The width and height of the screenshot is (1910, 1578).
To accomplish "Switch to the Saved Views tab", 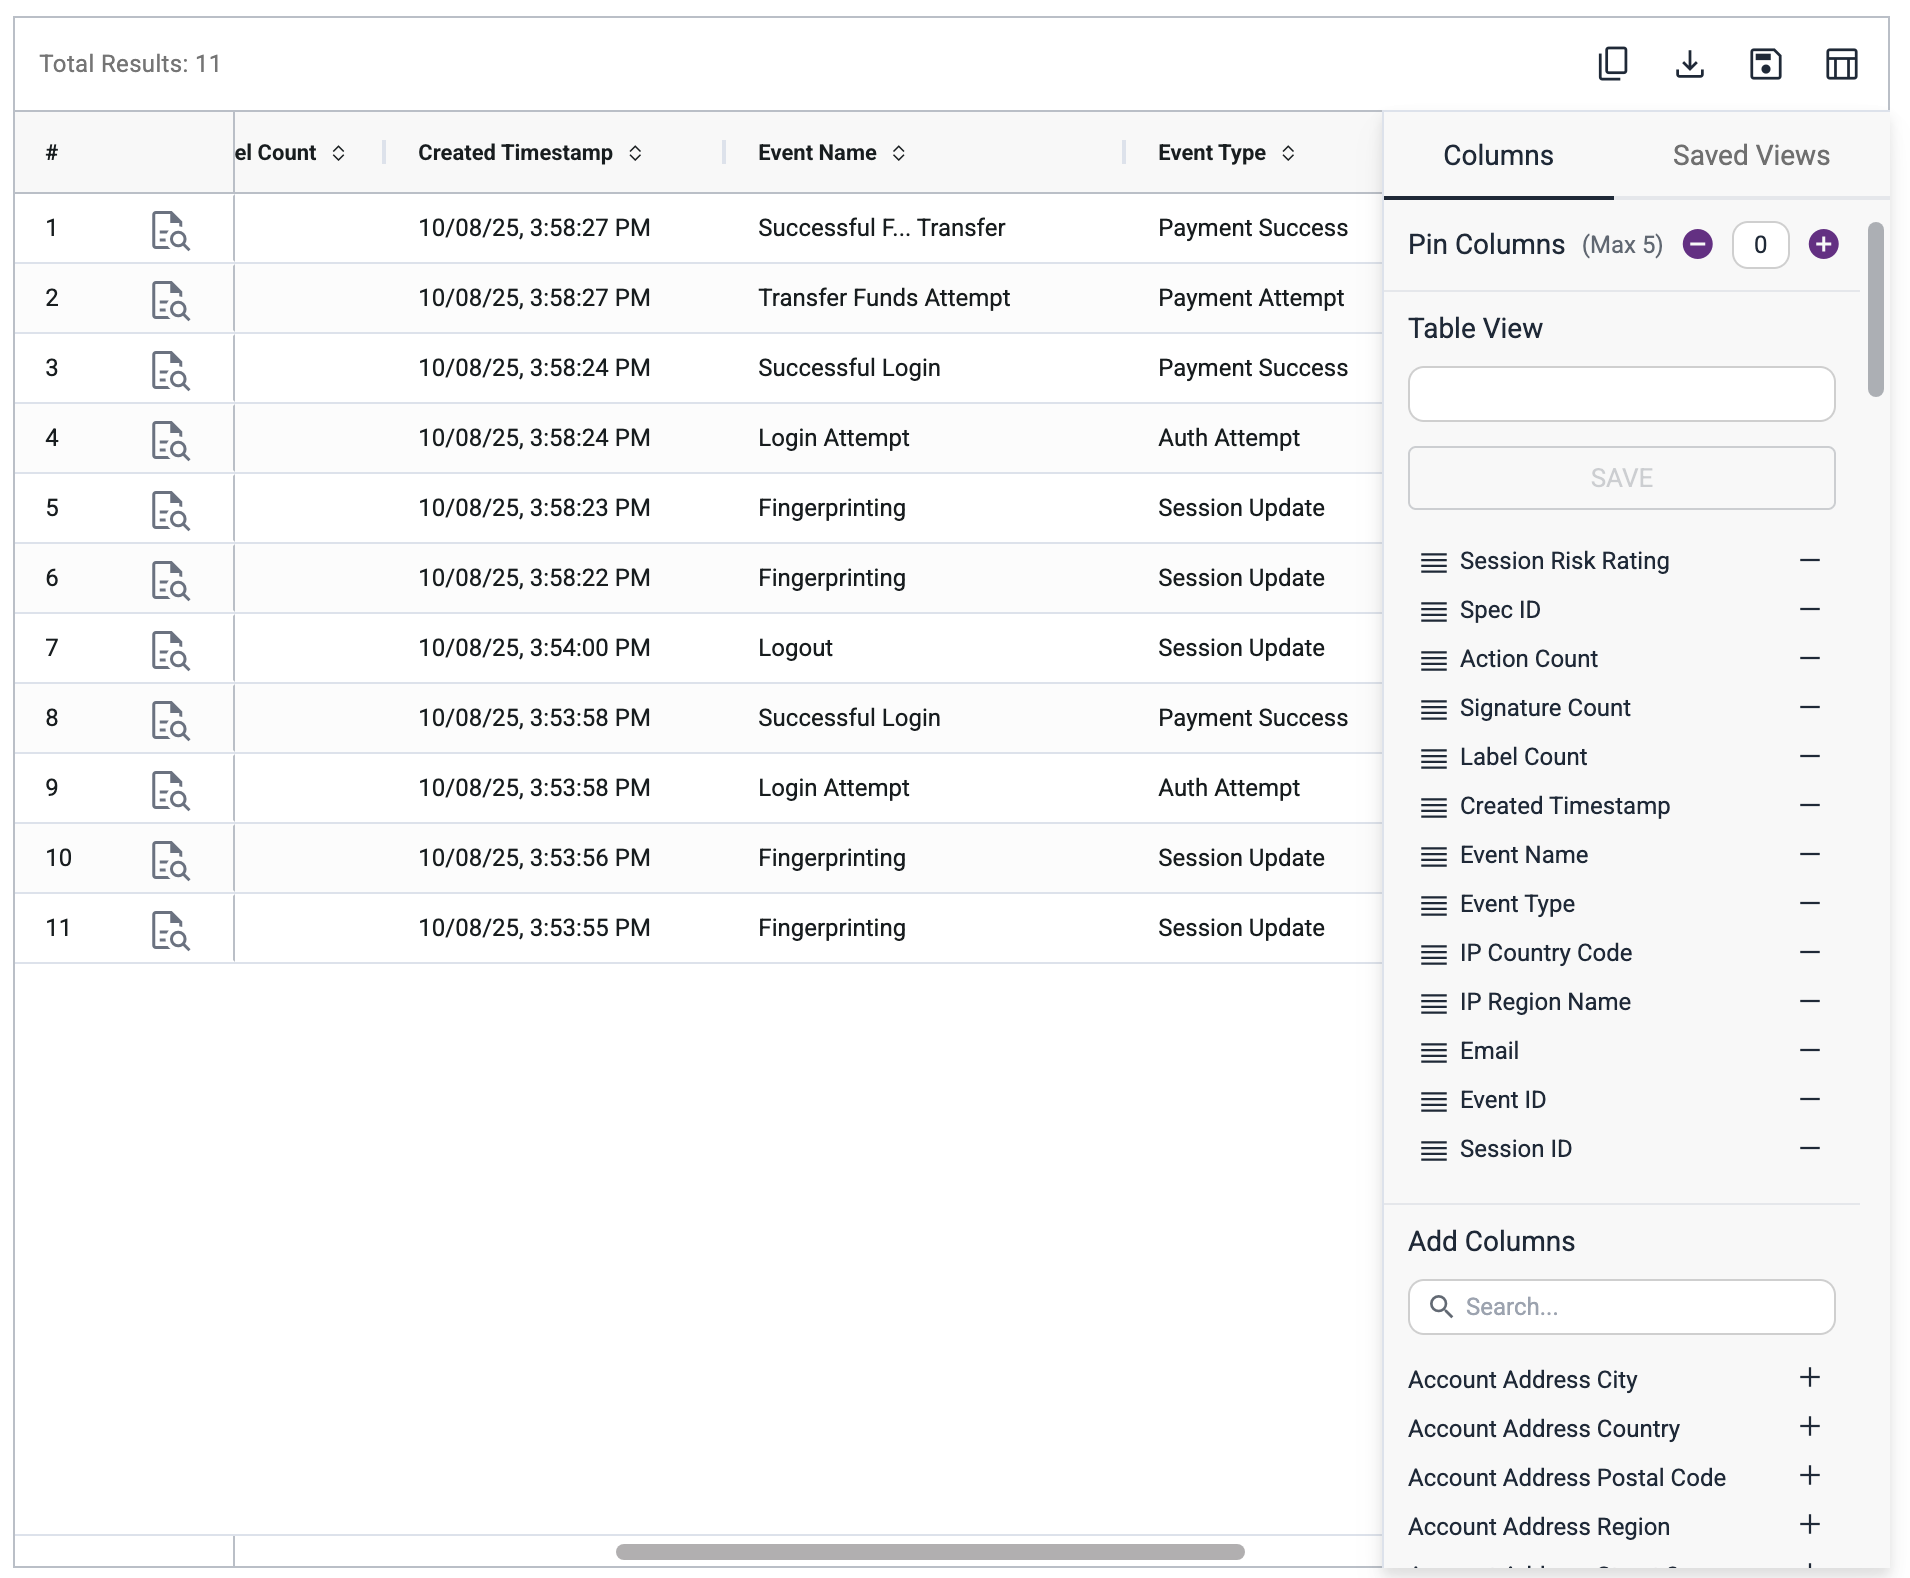I will point(1750,156).
